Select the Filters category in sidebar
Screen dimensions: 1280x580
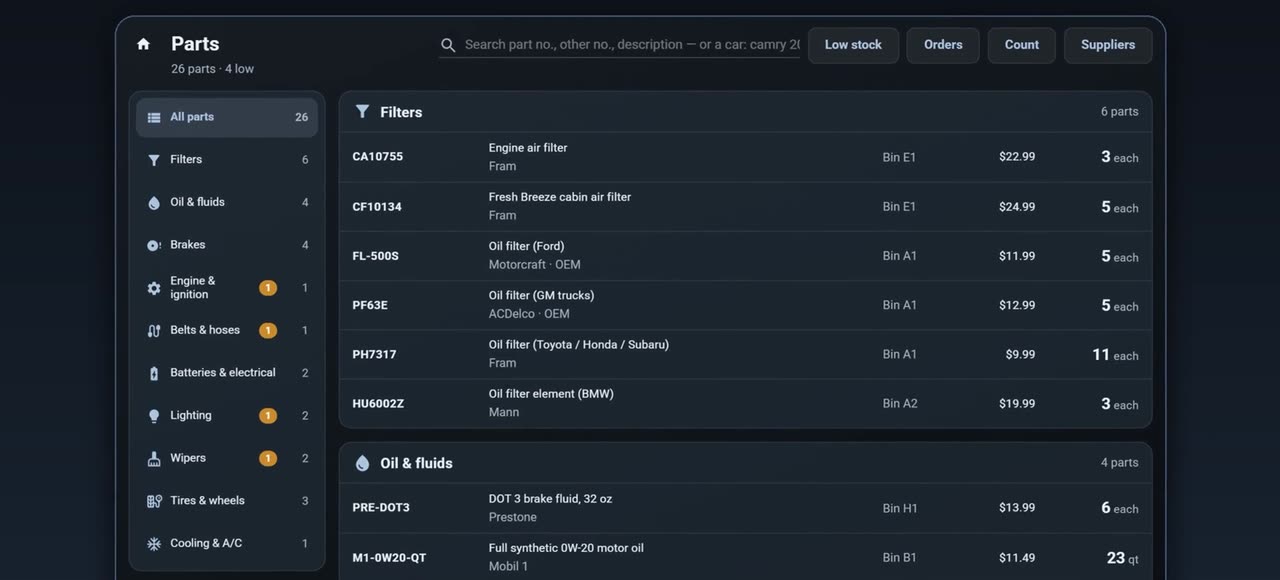point(227,160)
